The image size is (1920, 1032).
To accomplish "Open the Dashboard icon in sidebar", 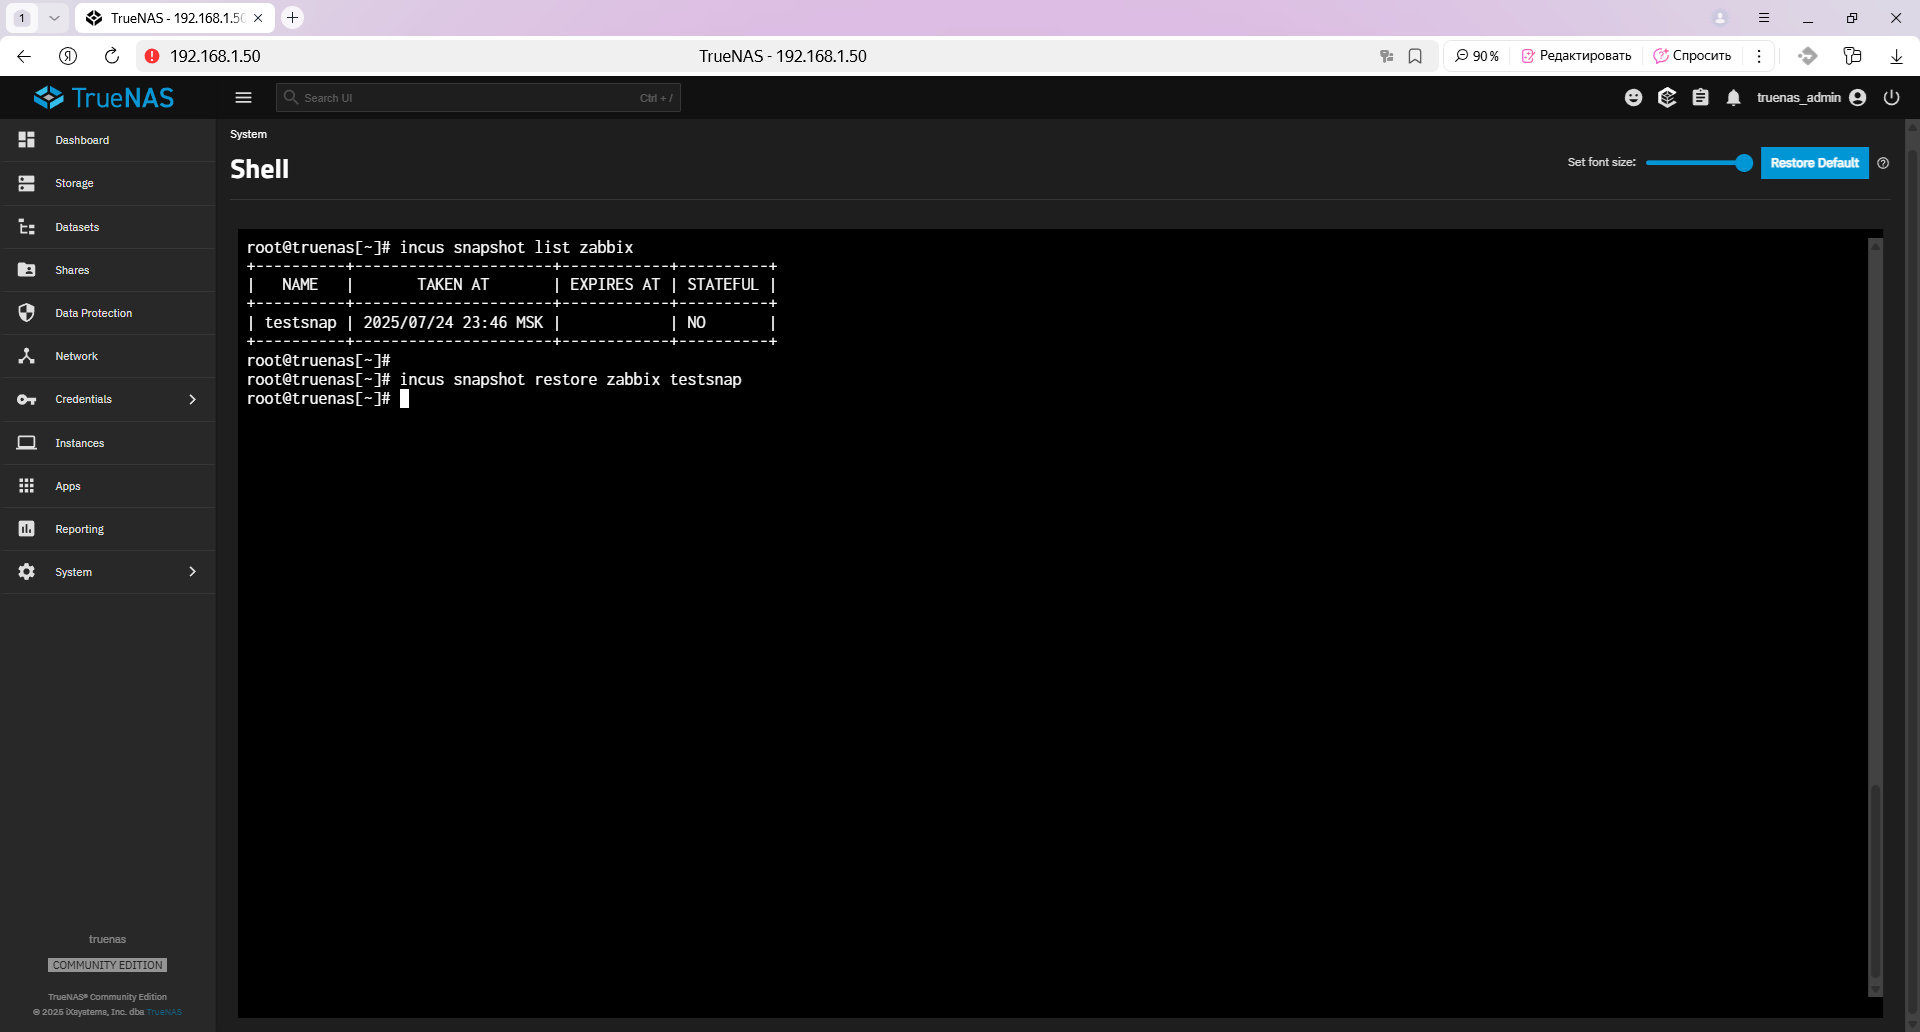I will click(x=27, y=140).
